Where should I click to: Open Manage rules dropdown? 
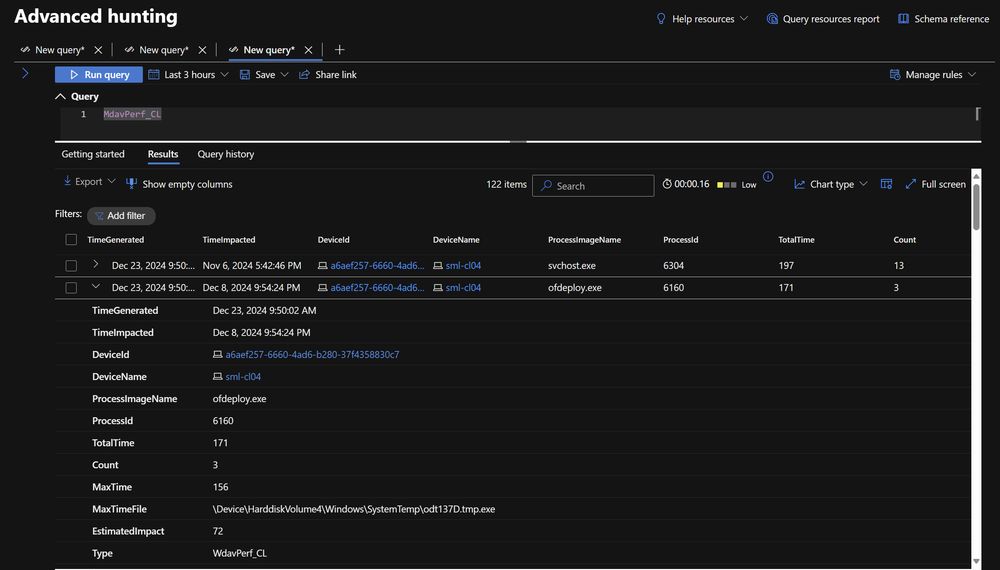tap(932, 75)
